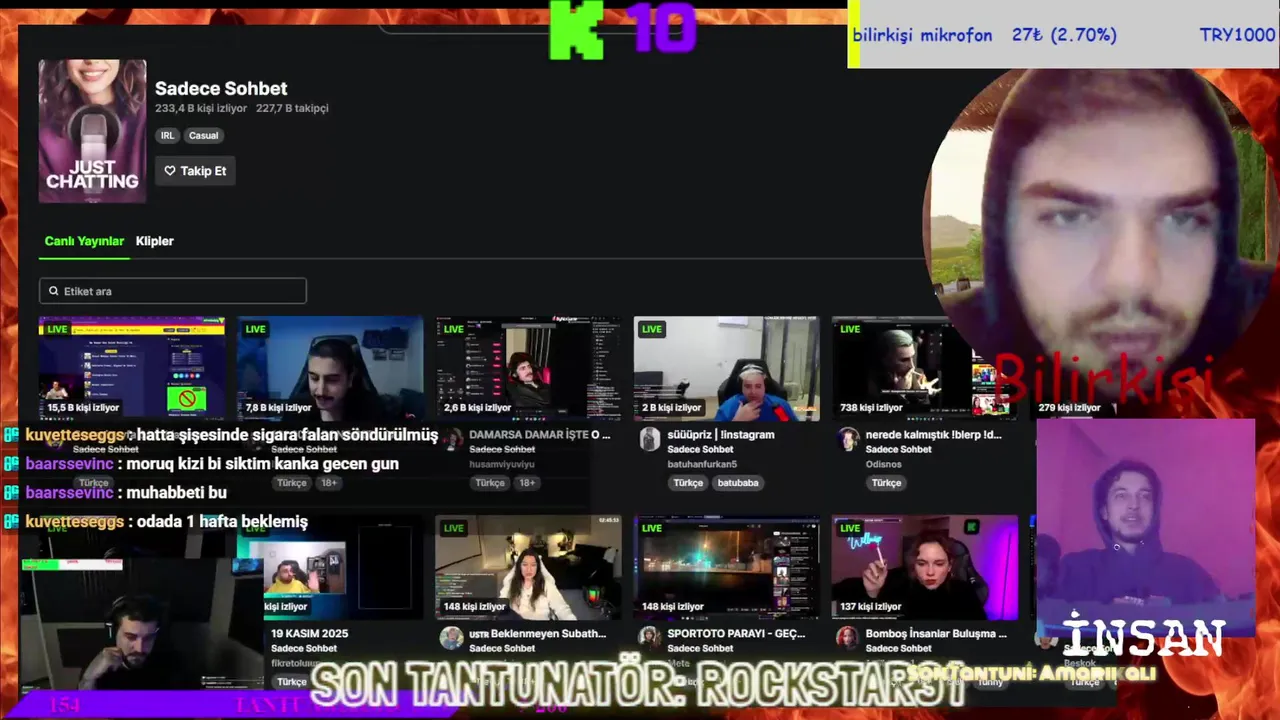
Task: Open the stream thumbnail with 2 B viewers
Action: coord(727,369)
